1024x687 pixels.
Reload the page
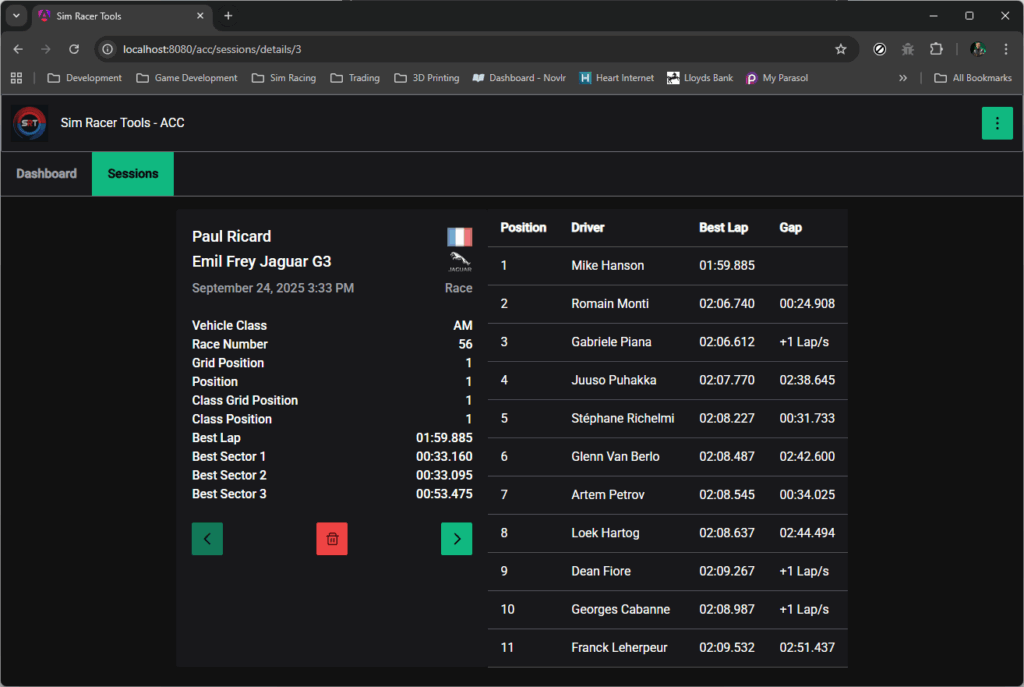click(74, 49)
